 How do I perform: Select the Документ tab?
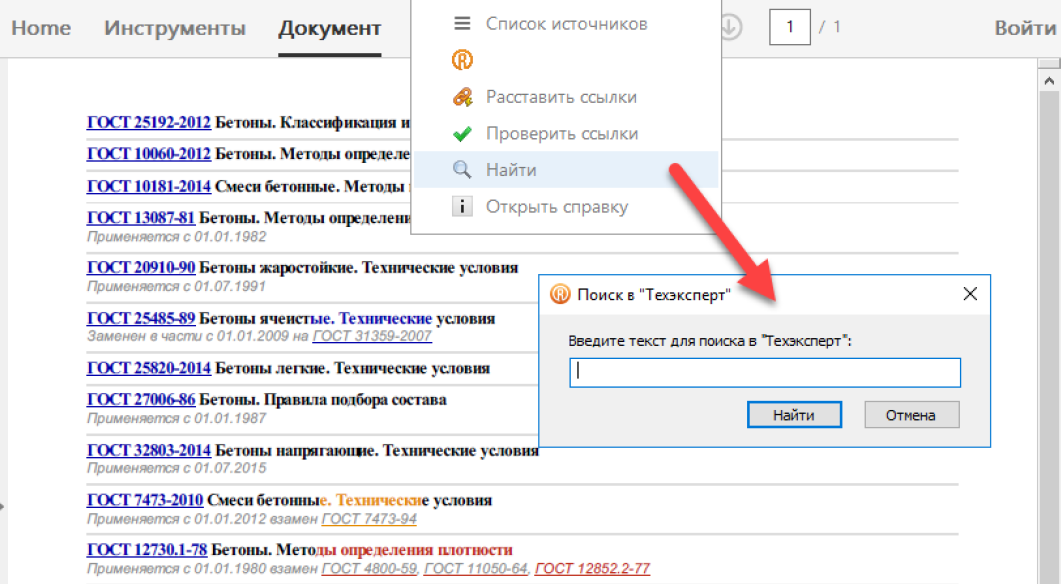point(330,28)
